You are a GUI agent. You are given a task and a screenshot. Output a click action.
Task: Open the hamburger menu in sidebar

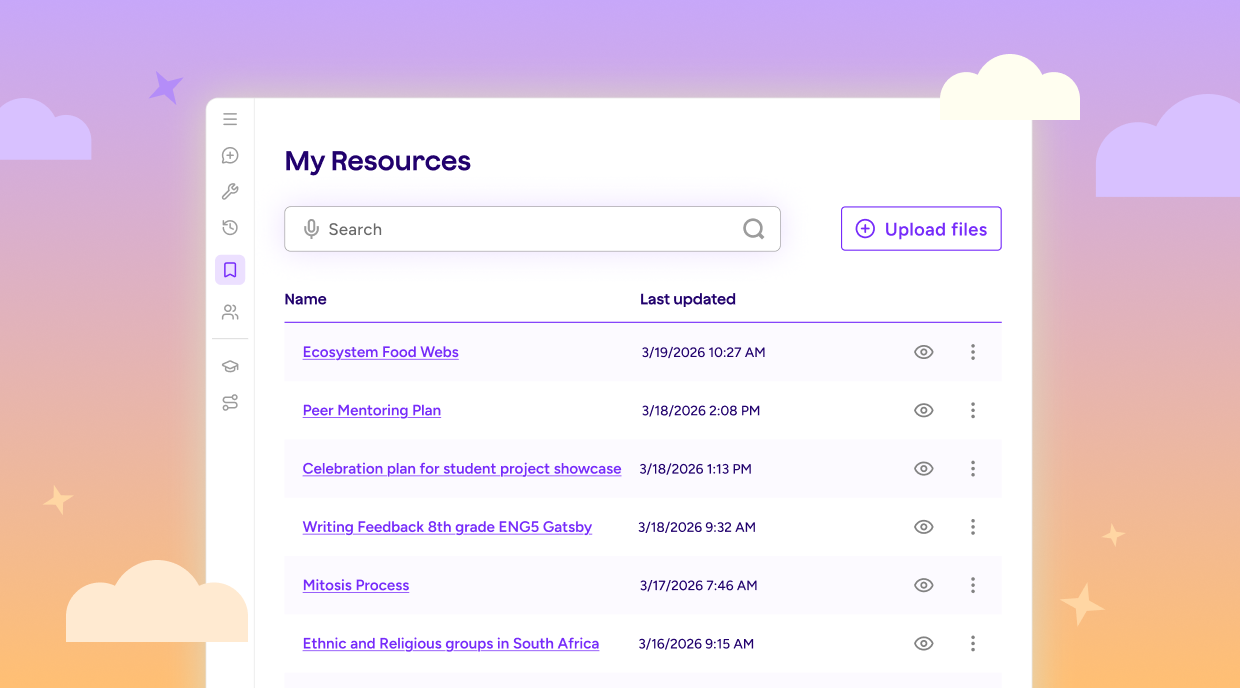[x=230, y=119]
